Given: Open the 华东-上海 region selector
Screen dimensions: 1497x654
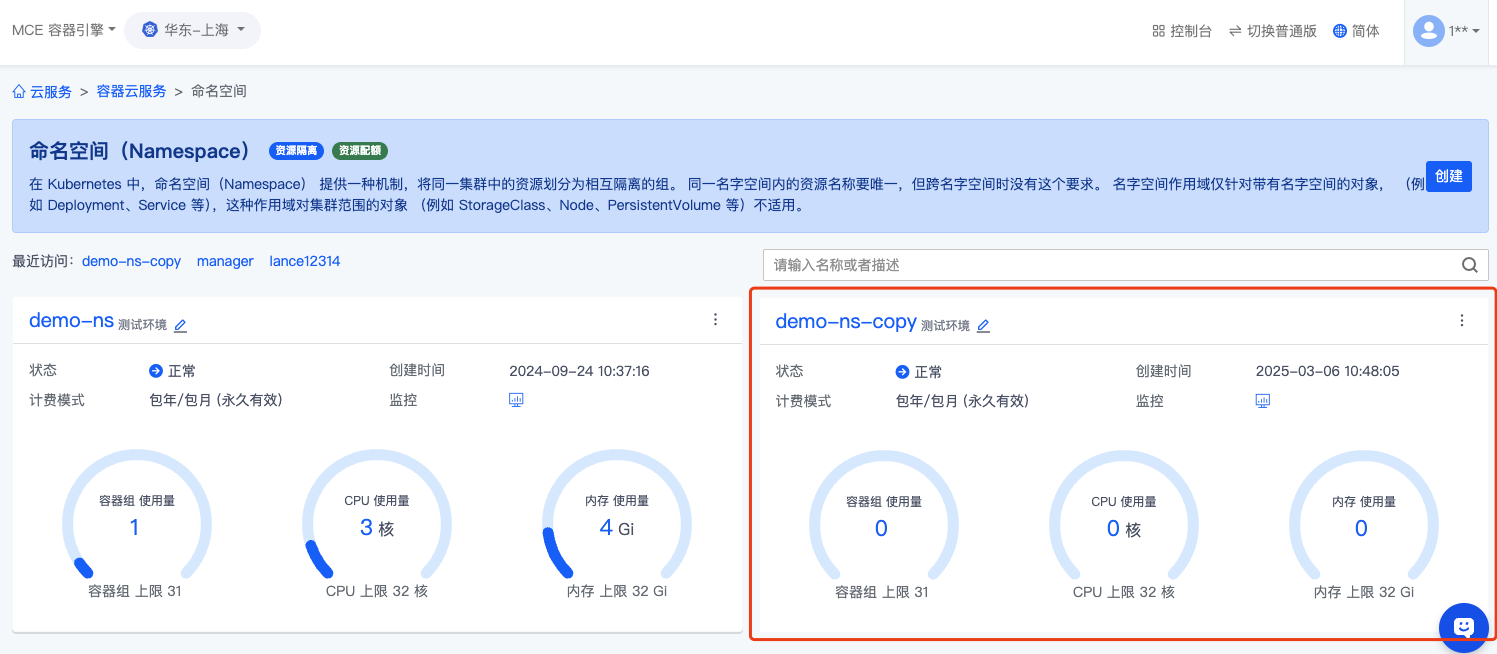Looking at the screenshot, I should (193, 30).
